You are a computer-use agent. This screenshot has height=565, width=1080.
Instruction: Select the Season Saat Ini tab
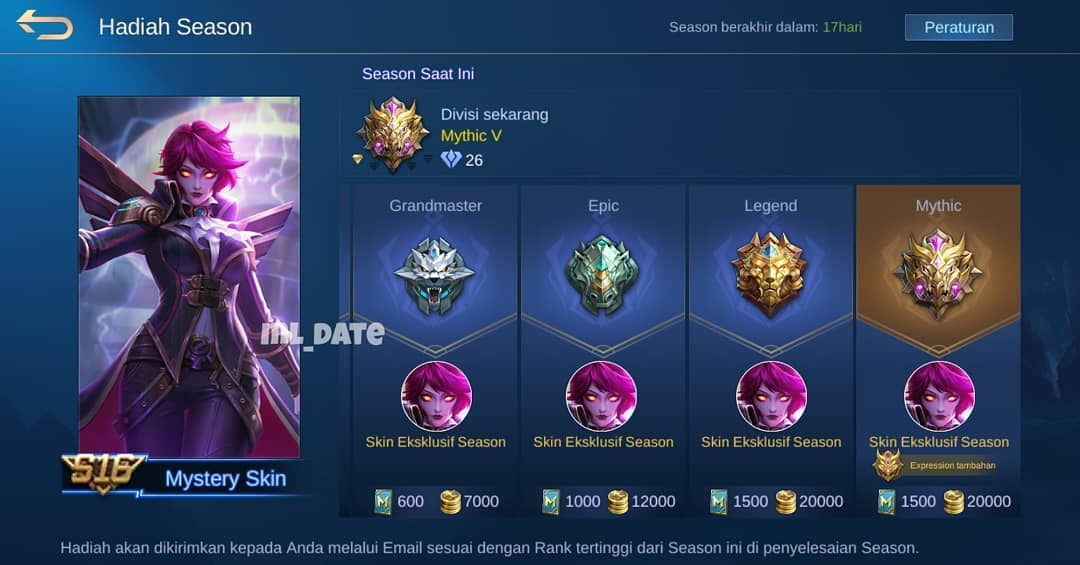tap(418, 74)
